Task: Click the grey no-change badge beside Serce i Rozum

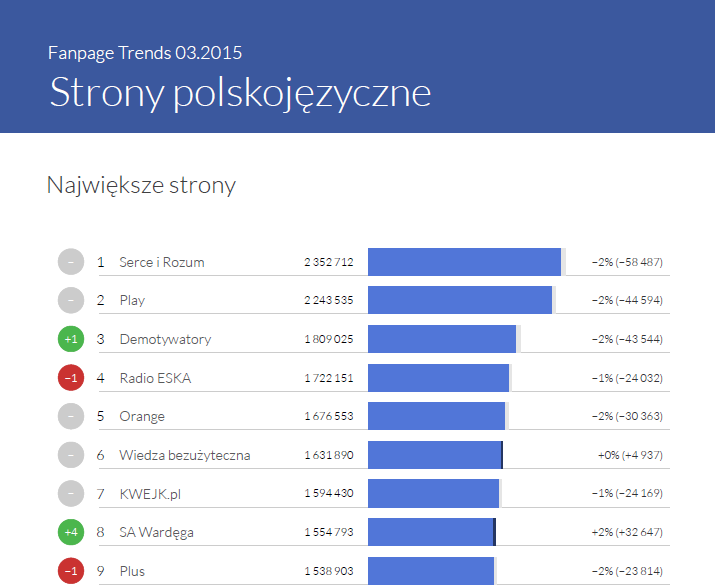Action: click(70, 262)
